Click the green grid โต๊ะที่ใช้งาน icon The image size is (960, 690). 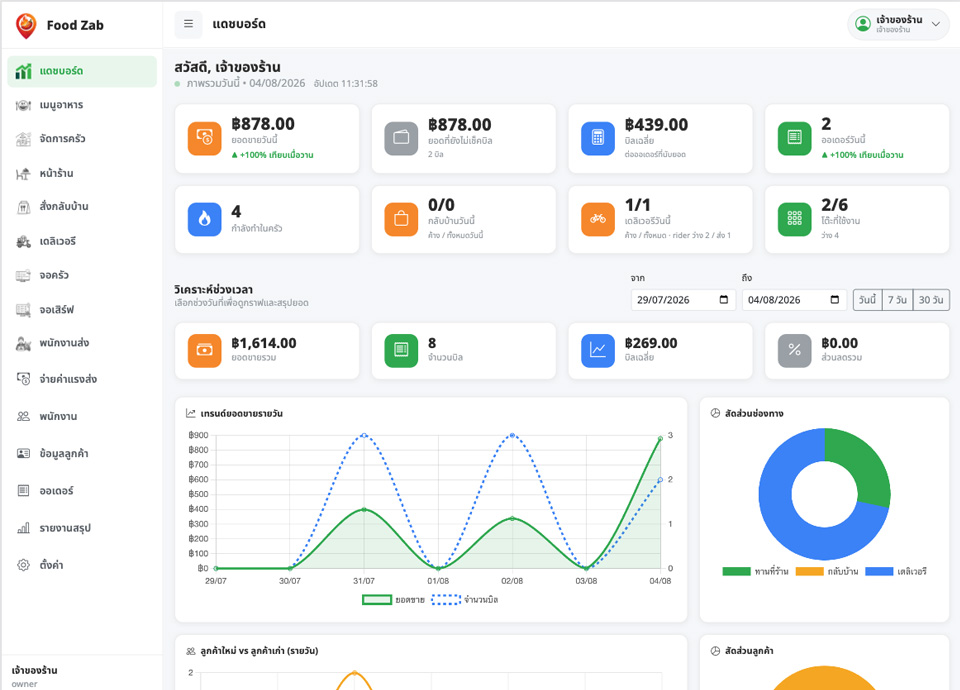tap(794, 219)
